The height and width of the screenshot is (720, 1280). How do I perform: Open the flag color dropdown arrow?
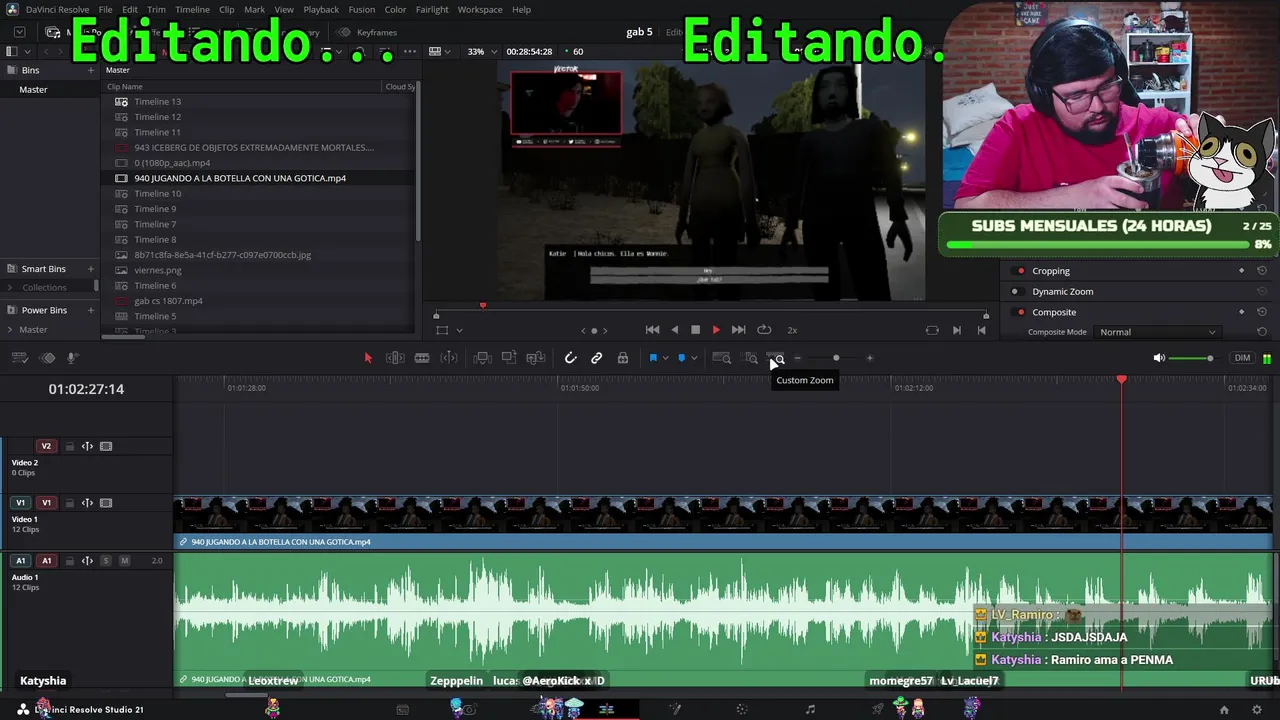[665, 358]
